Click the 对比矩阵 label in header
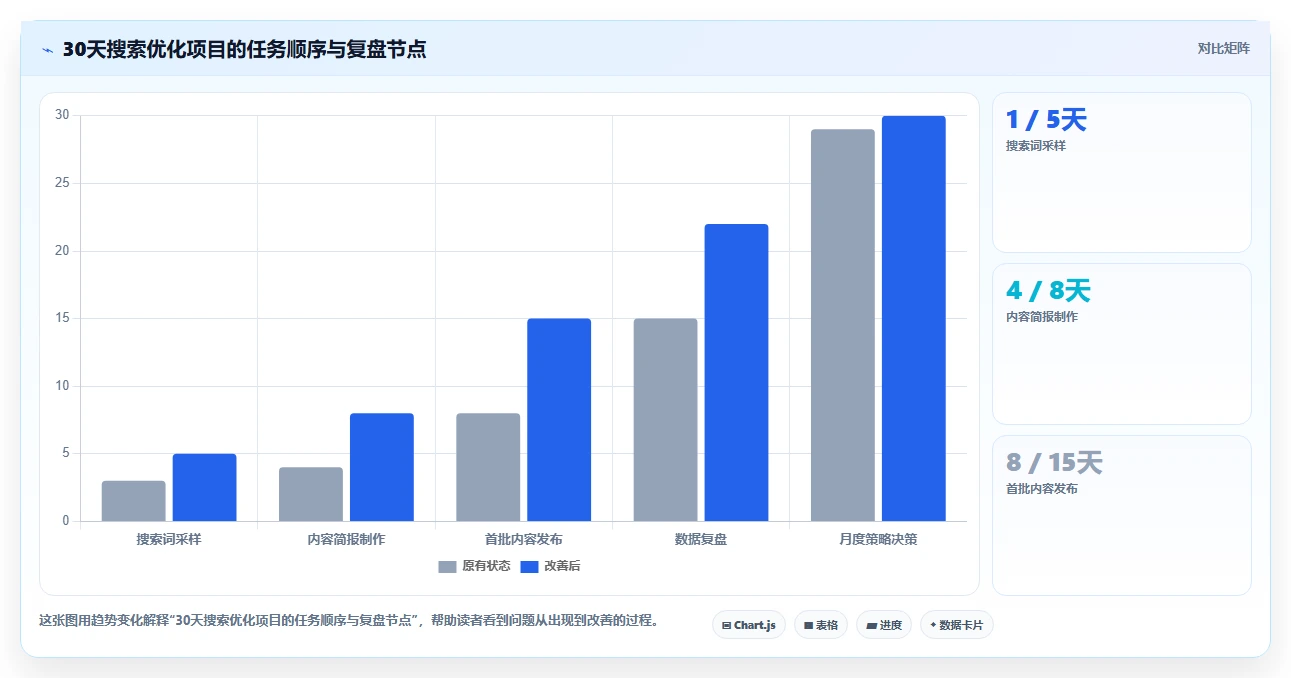The image size is (1291, 678). 1223,48
